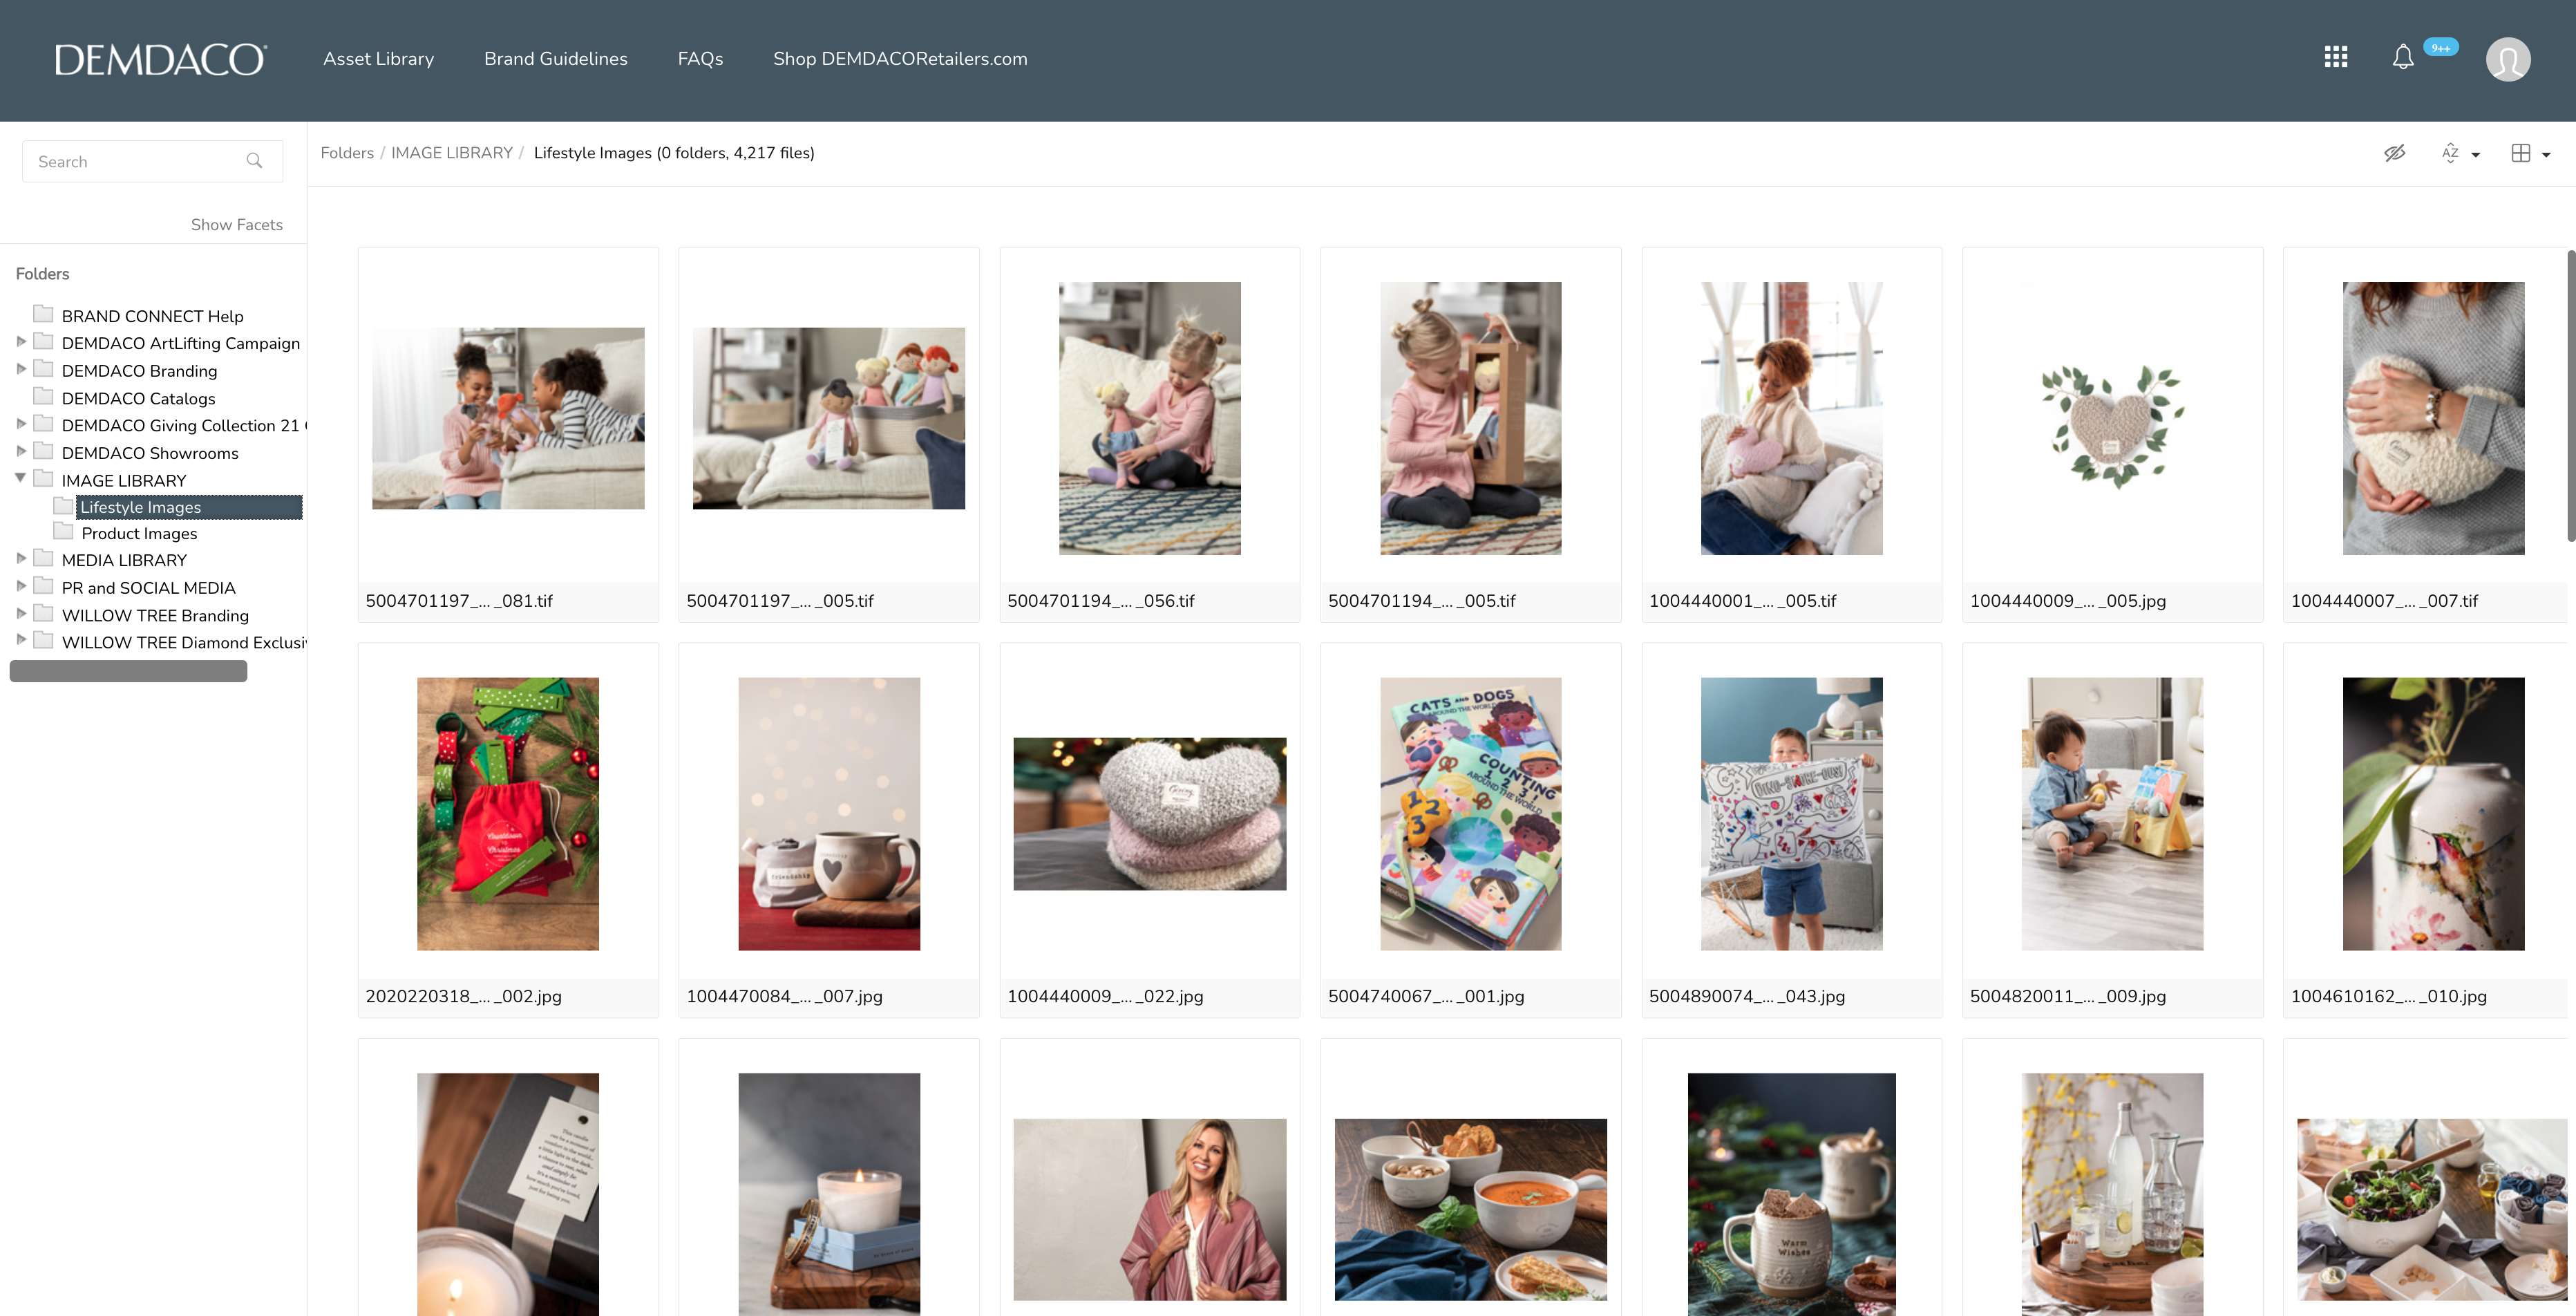2576x1316 pixels.
Task: Click the folder panel horizontal scrollbar
Action: point(128,671)
